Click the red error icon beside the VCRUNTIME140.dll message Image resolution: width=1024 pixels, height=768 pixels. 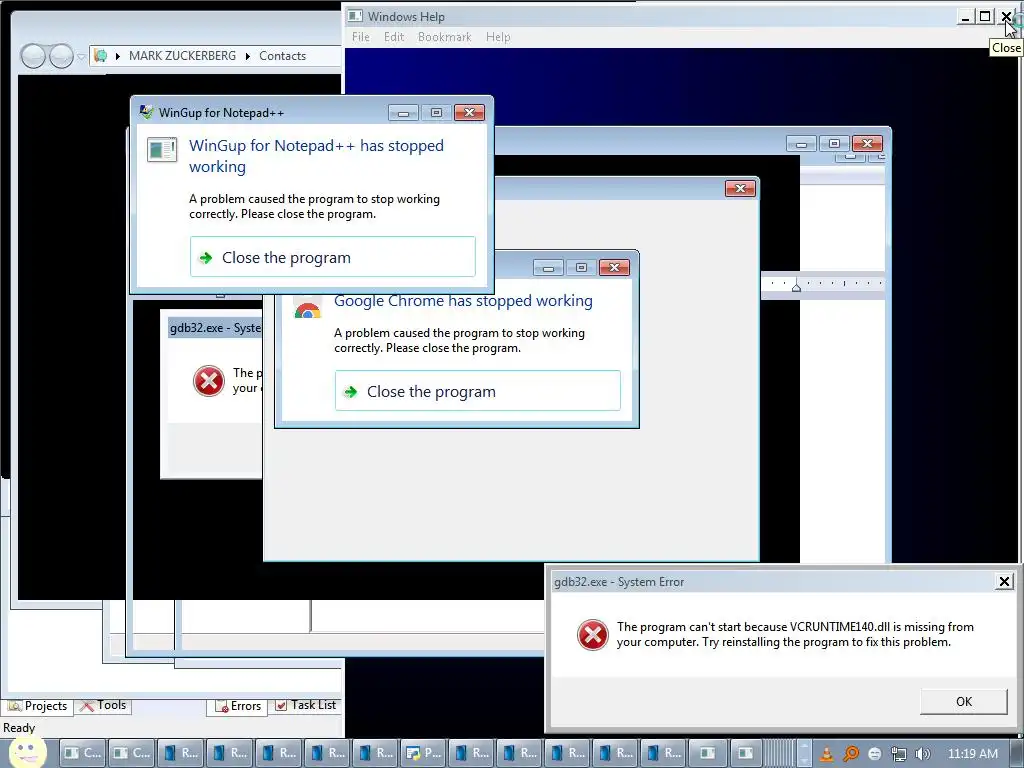point(593,635)
